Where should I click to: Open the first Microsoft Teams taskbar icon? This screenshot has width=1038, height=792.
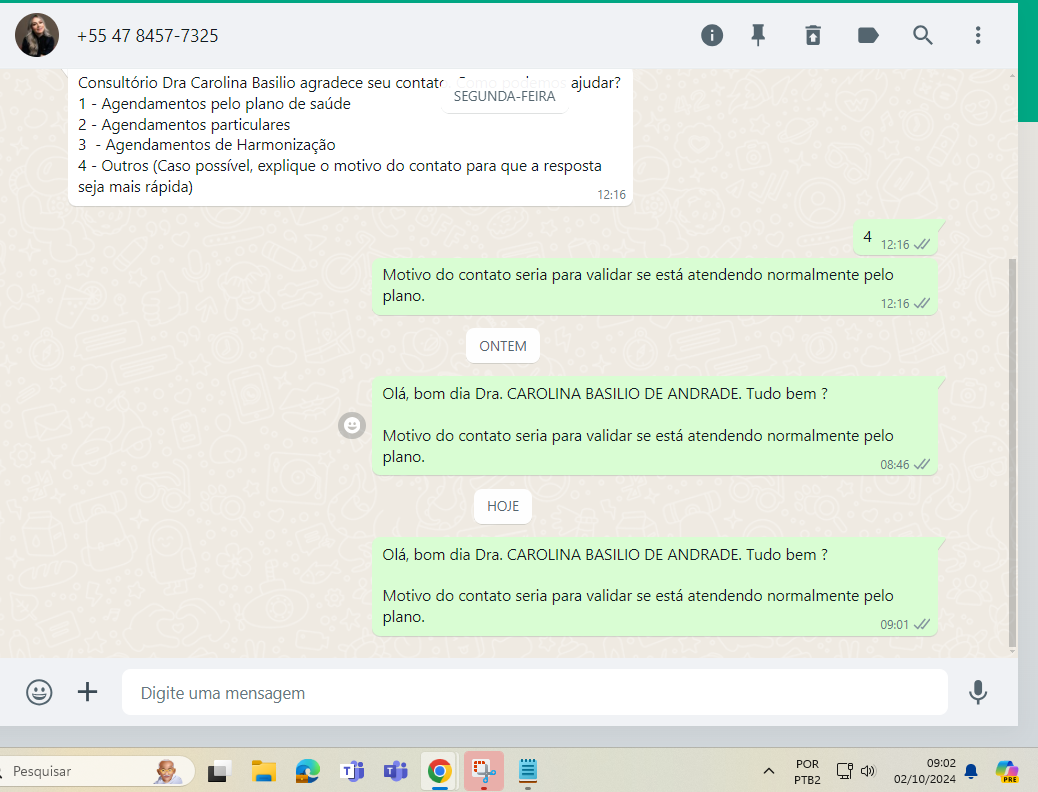(352, 771)
